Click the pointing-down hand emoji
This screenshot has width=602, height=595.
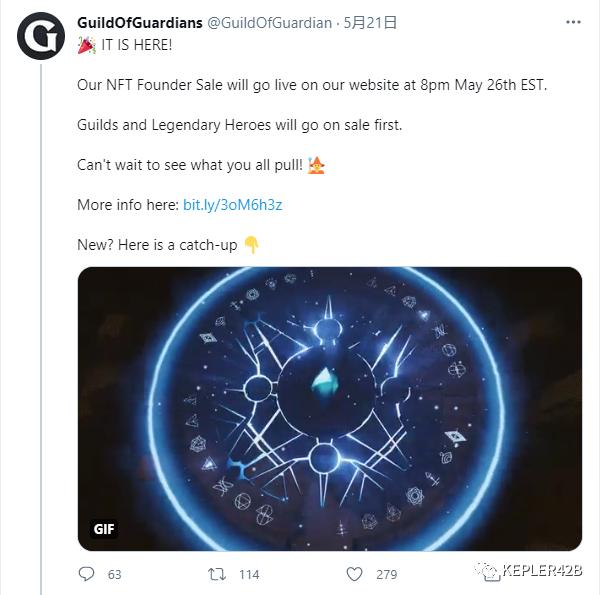(252, 245)
